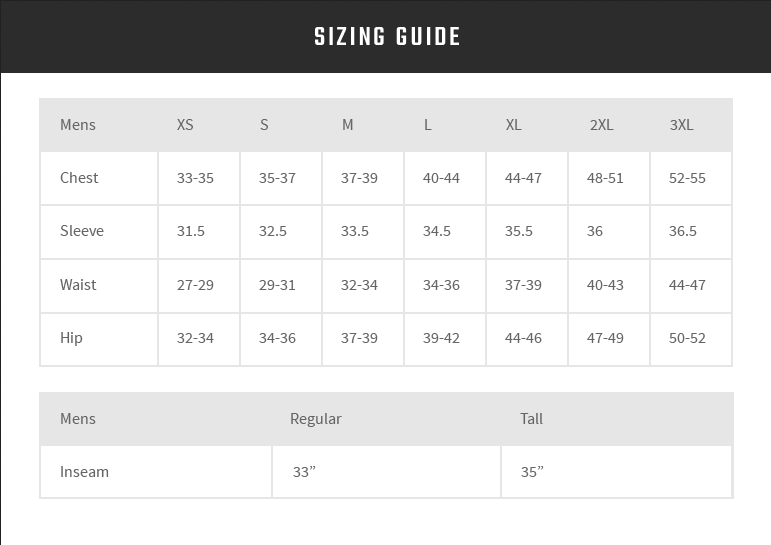Image resolution: width=771 pixels, height=545 pixels.
Task: Click sleeve length 36 for 2XL
Action: pyautogui.click(x=595, y=231)
